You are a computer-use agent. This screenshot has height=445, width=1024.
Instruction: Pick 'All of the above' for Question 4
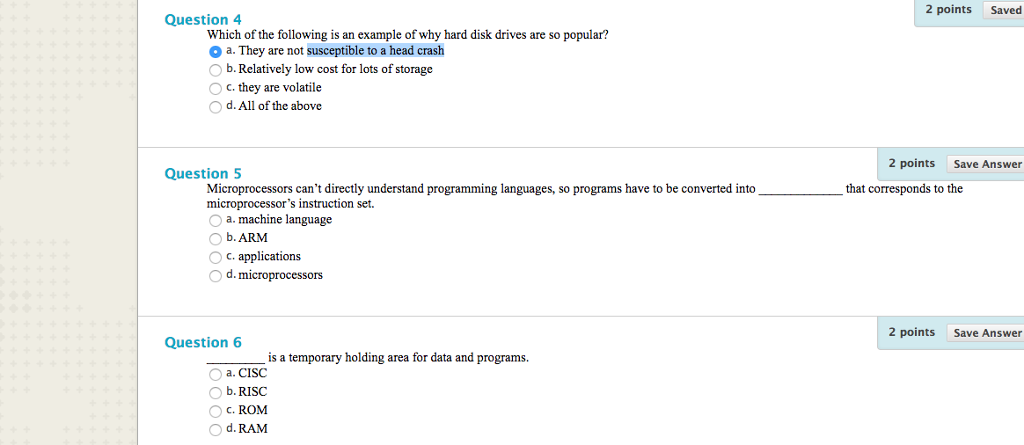215,107
